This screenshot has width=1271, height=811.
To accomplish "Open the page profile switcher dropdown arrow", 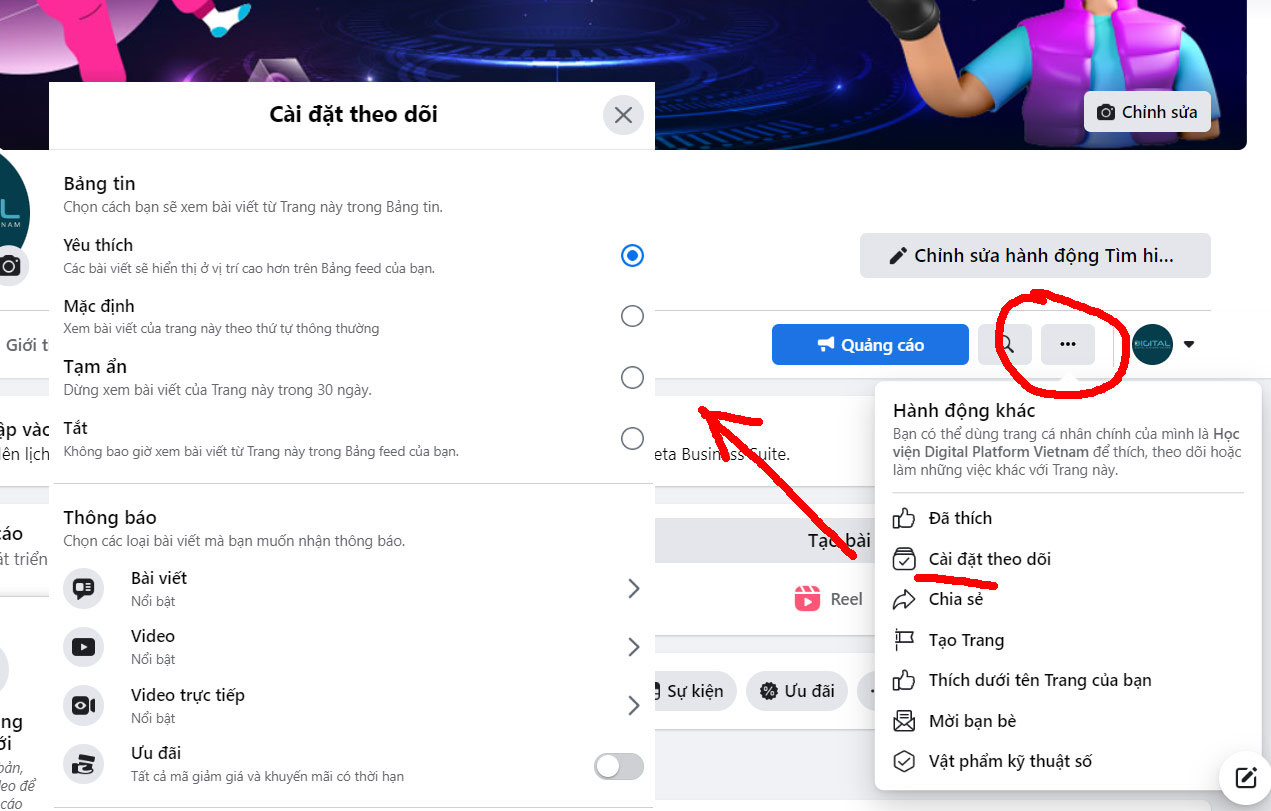I will pos(1188,345).
